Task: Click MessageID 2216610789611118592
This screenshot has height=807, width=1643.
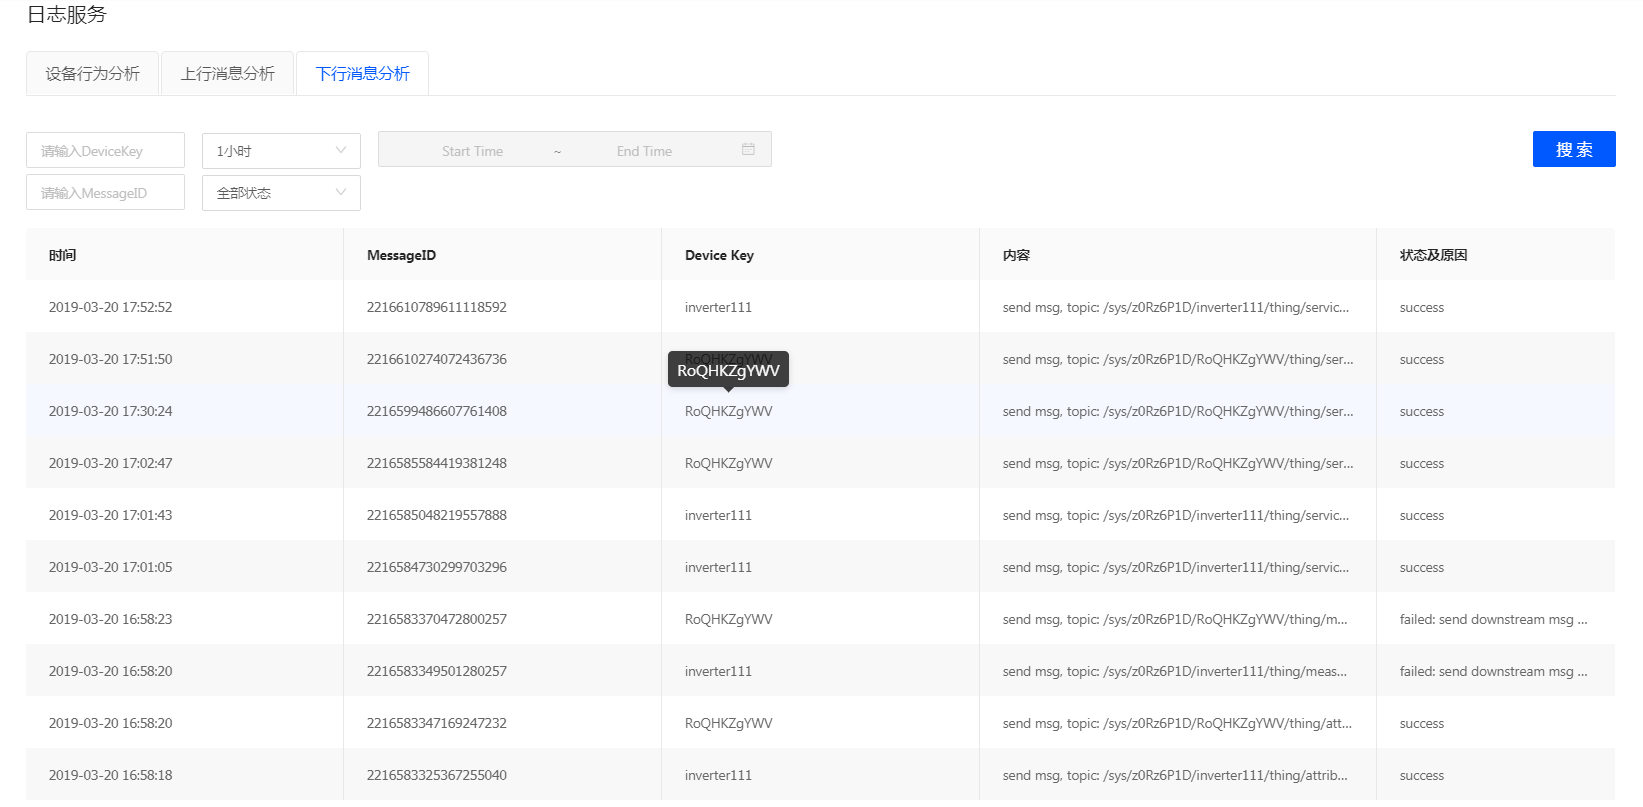Action: (436, 307)
